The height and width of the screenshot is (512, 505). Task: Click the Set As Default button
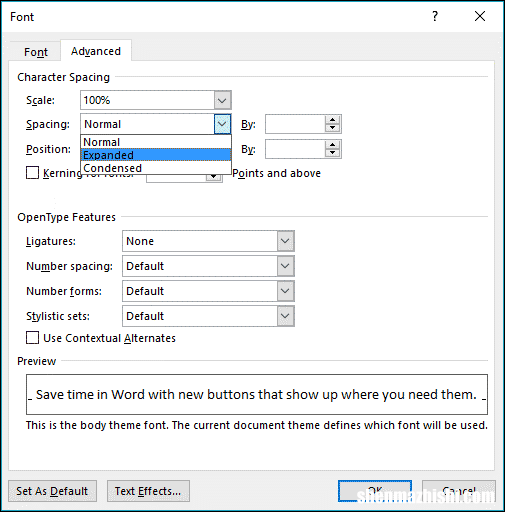(52, 491)
